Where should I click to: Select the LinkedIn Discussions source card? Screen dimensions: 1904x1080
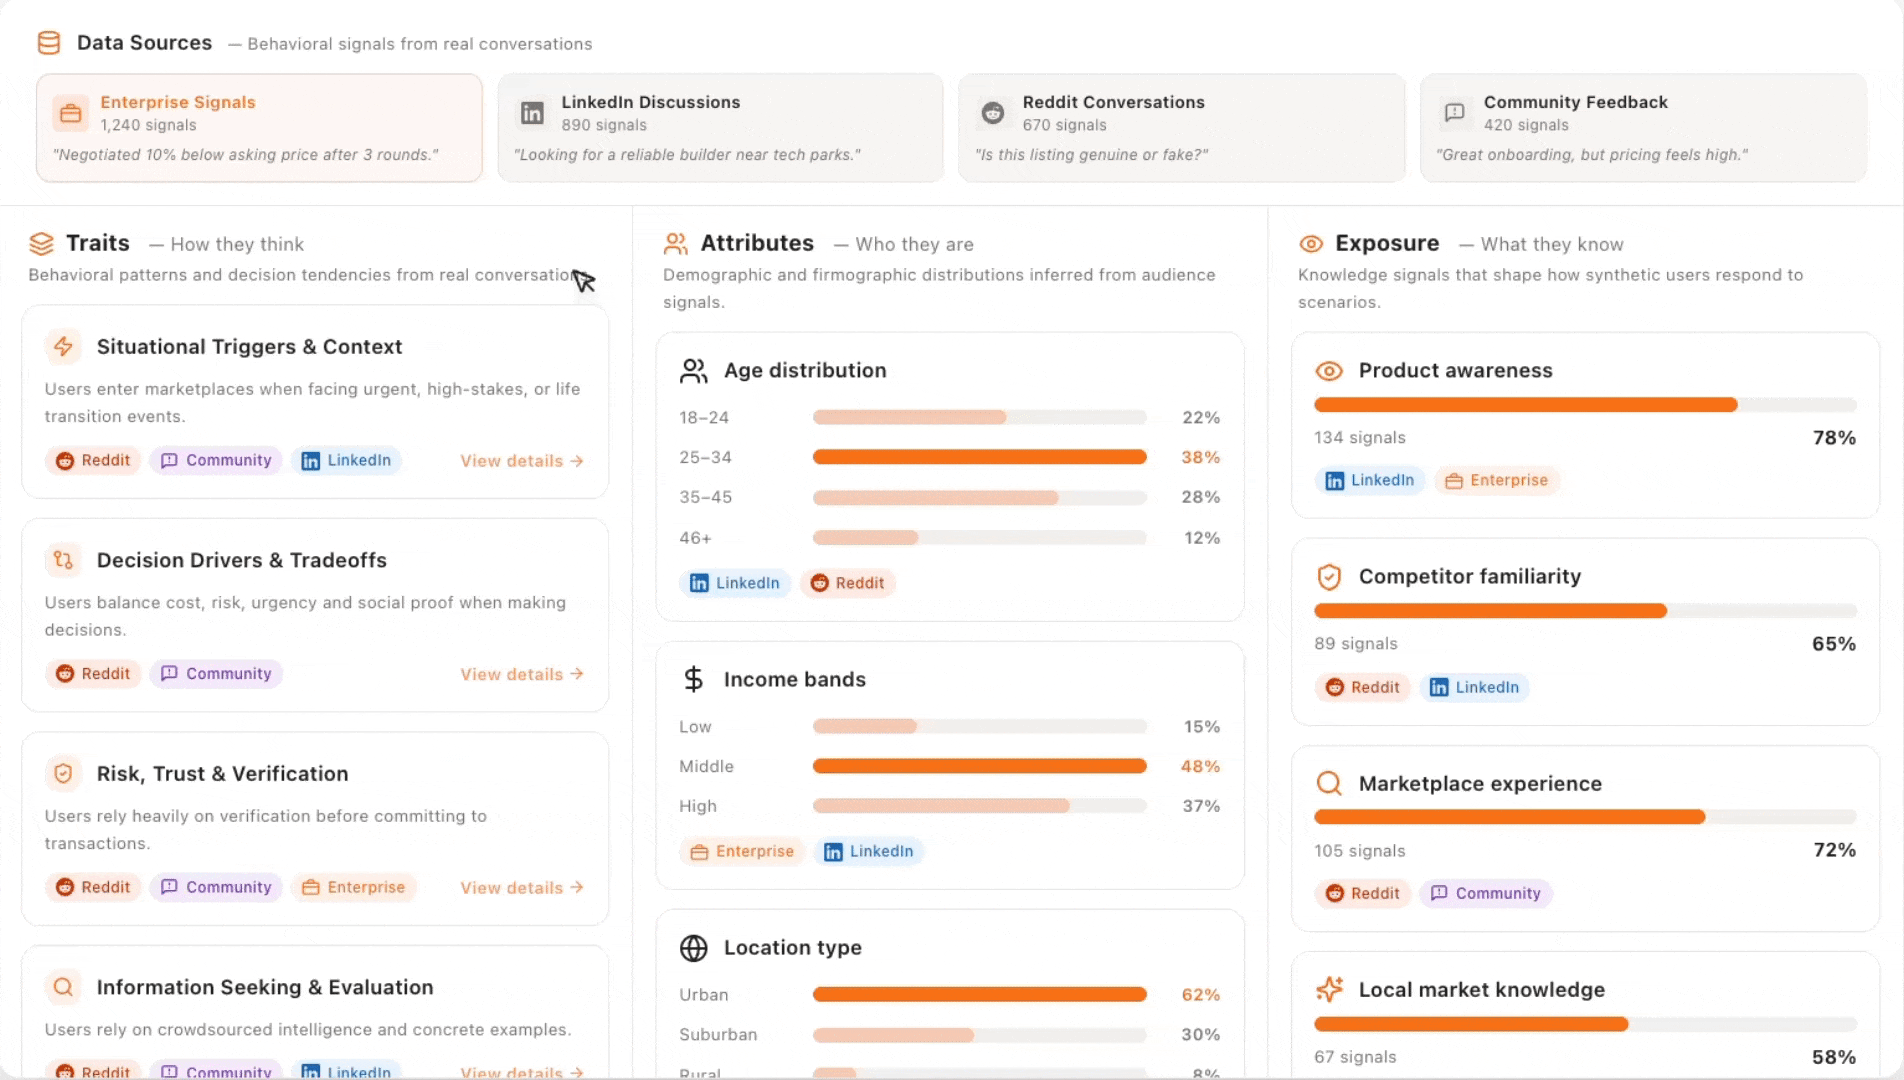(720, 127)
